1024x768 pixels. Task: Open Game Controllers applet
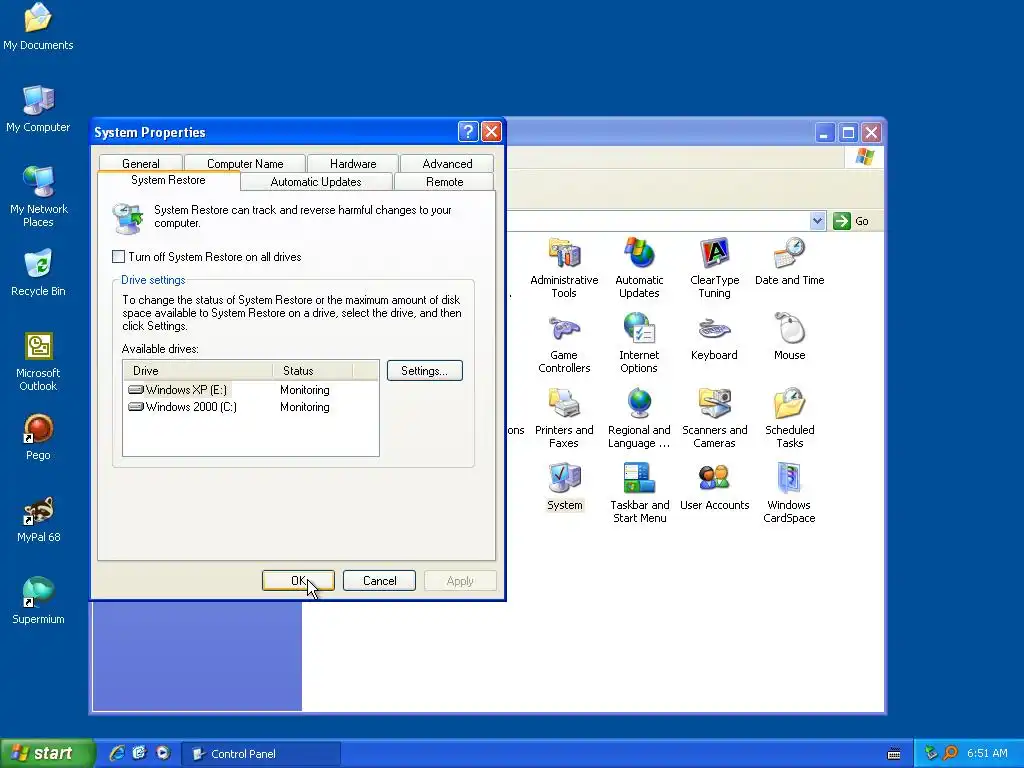564,343
